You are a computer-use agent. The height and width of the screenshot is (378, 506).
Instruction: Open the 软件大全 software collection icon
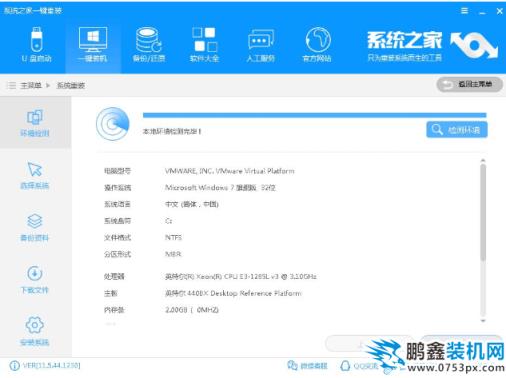(x=204, y=45)
